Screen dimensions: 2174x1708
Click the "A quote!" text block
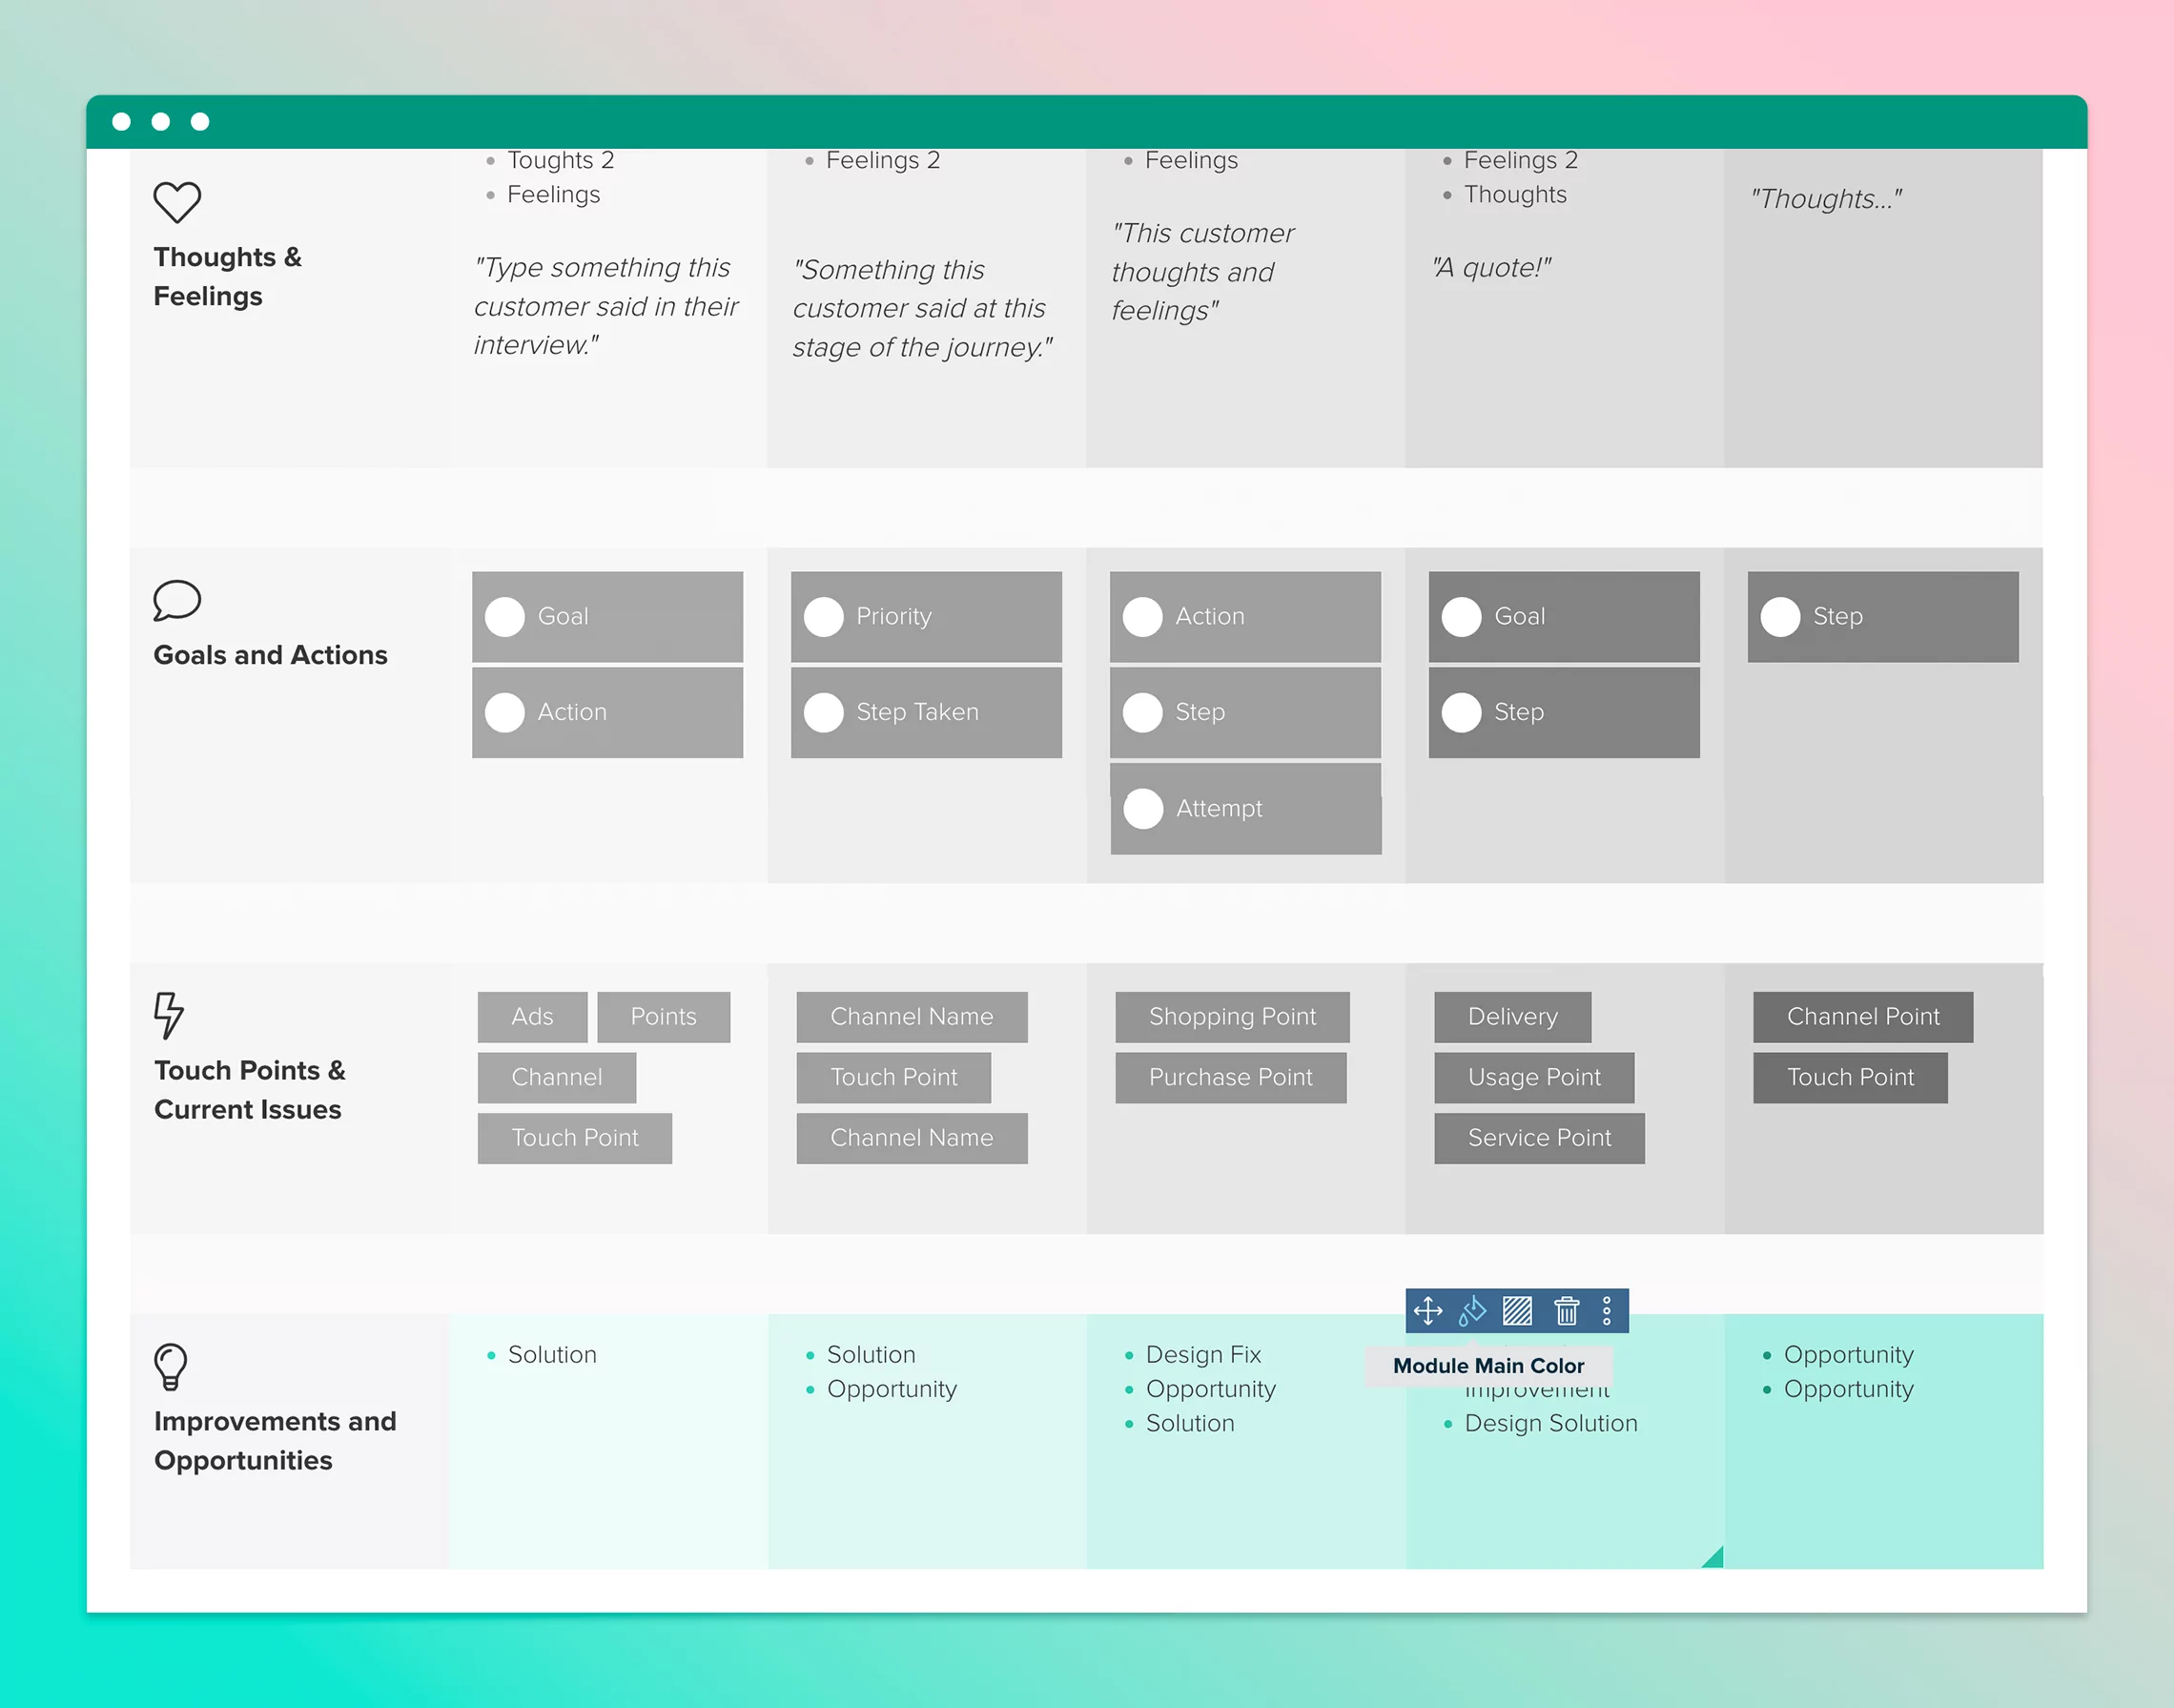pos(1491,268)
